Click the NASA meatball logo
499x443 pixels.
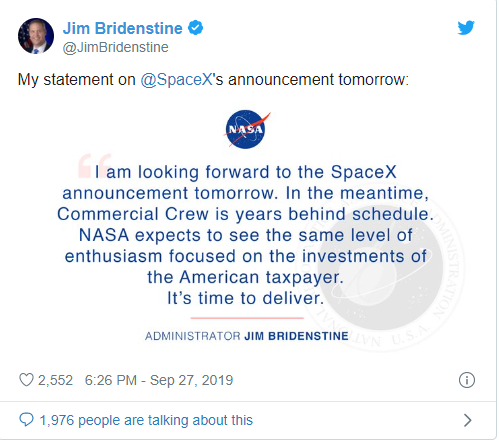coord(246,129)
